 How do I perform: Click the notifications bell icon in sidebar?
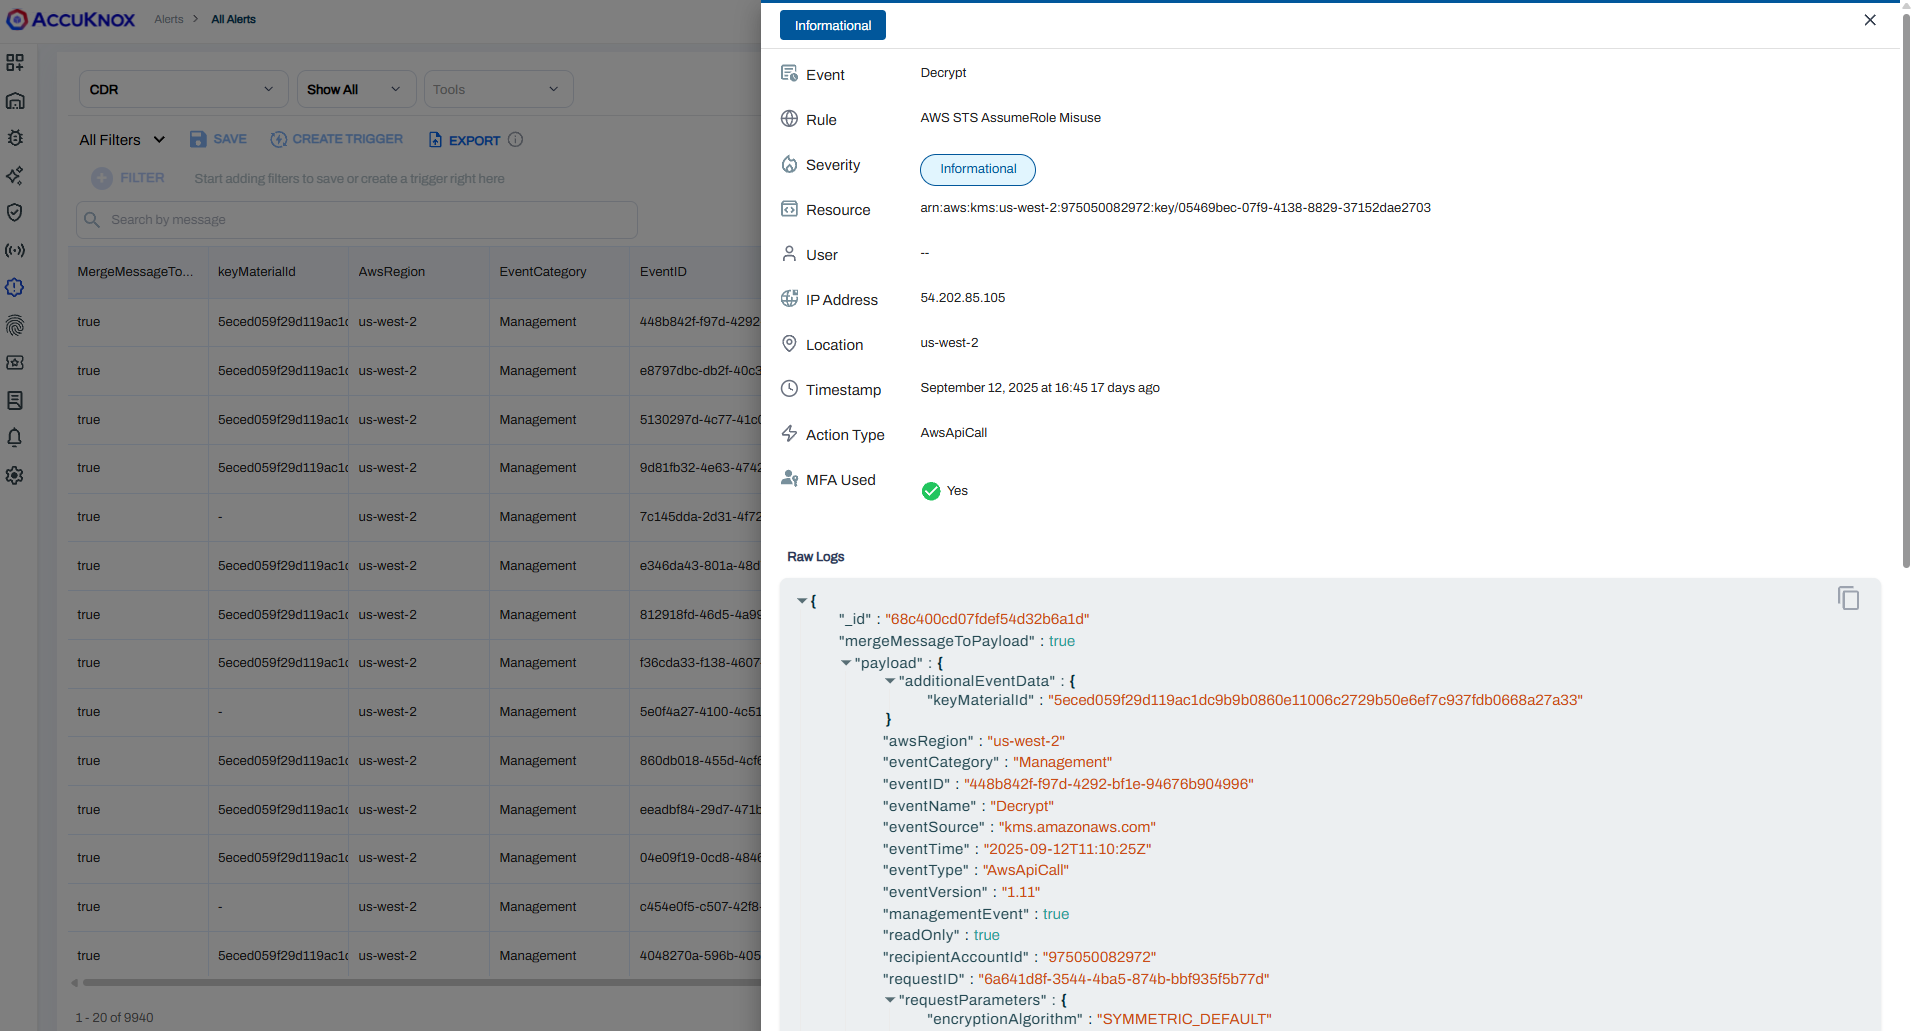[15, 438]
